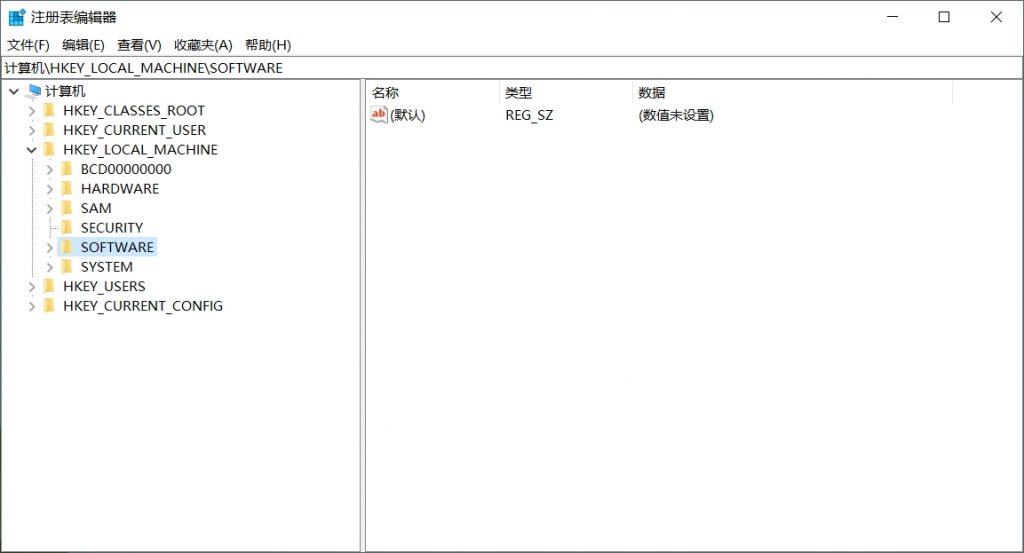Open the 文件(F) menu
1024x553 pixels.
click(x=28, y=45)
